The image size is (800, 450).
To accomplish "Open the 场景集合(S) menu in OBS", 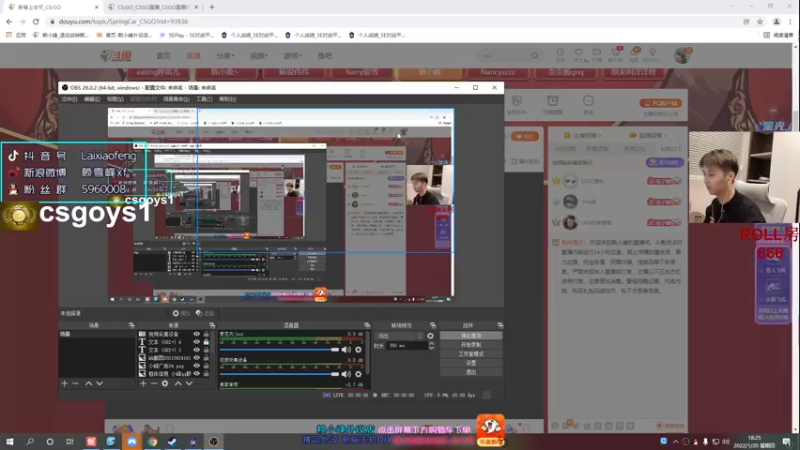I will (x=176, y=99).
